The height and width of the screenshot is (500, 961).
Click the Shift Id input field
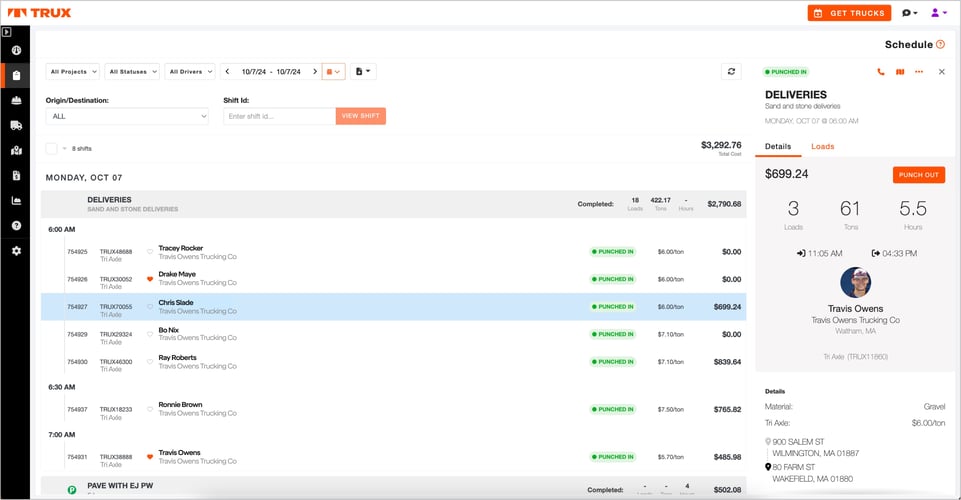(279, 116)
